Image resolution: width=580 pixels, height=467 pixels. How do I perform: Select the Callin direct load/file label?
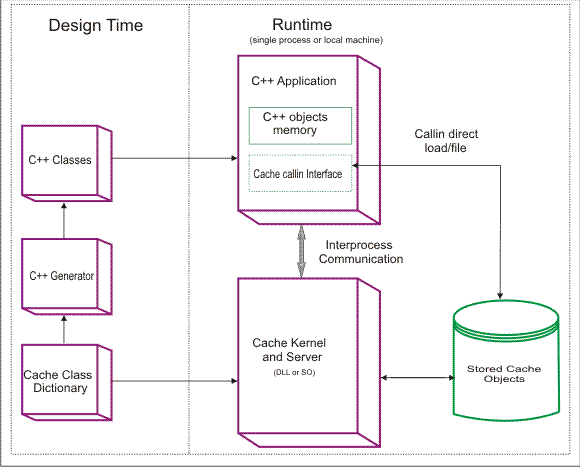(446, 141)
